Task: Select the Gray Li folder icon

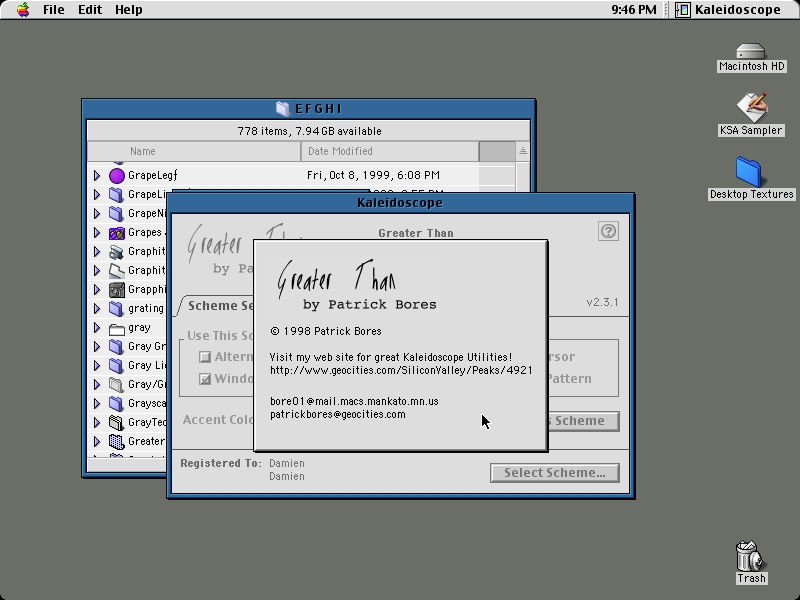Action: [x=117, y=365]
